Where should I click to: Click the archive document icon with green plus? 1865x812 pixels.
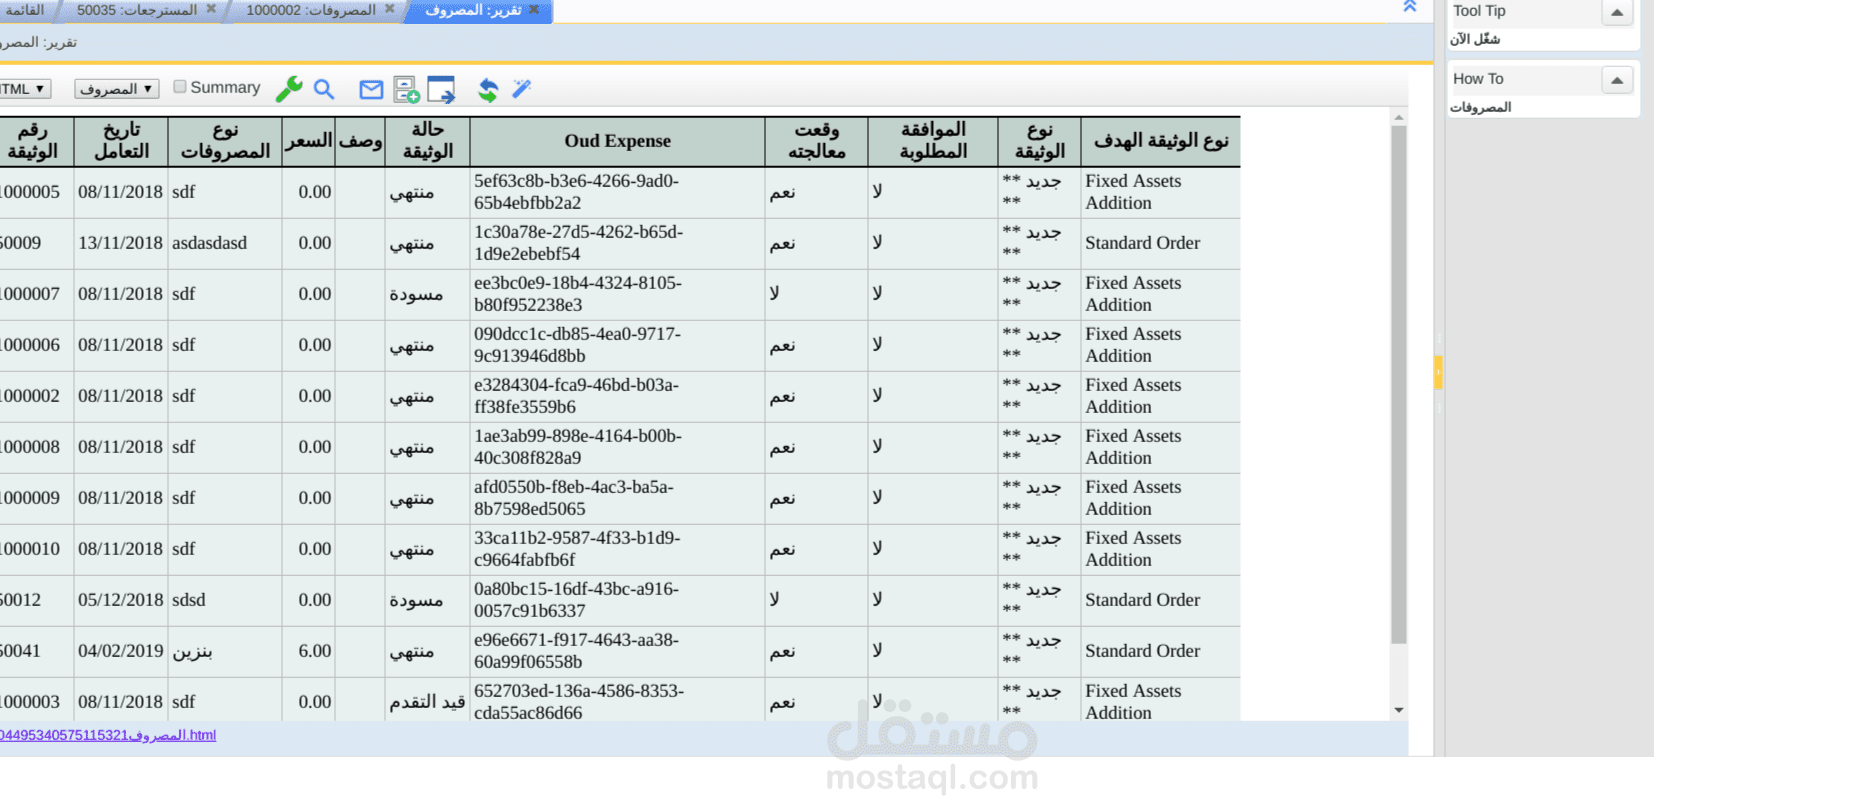tap(407, 90)
